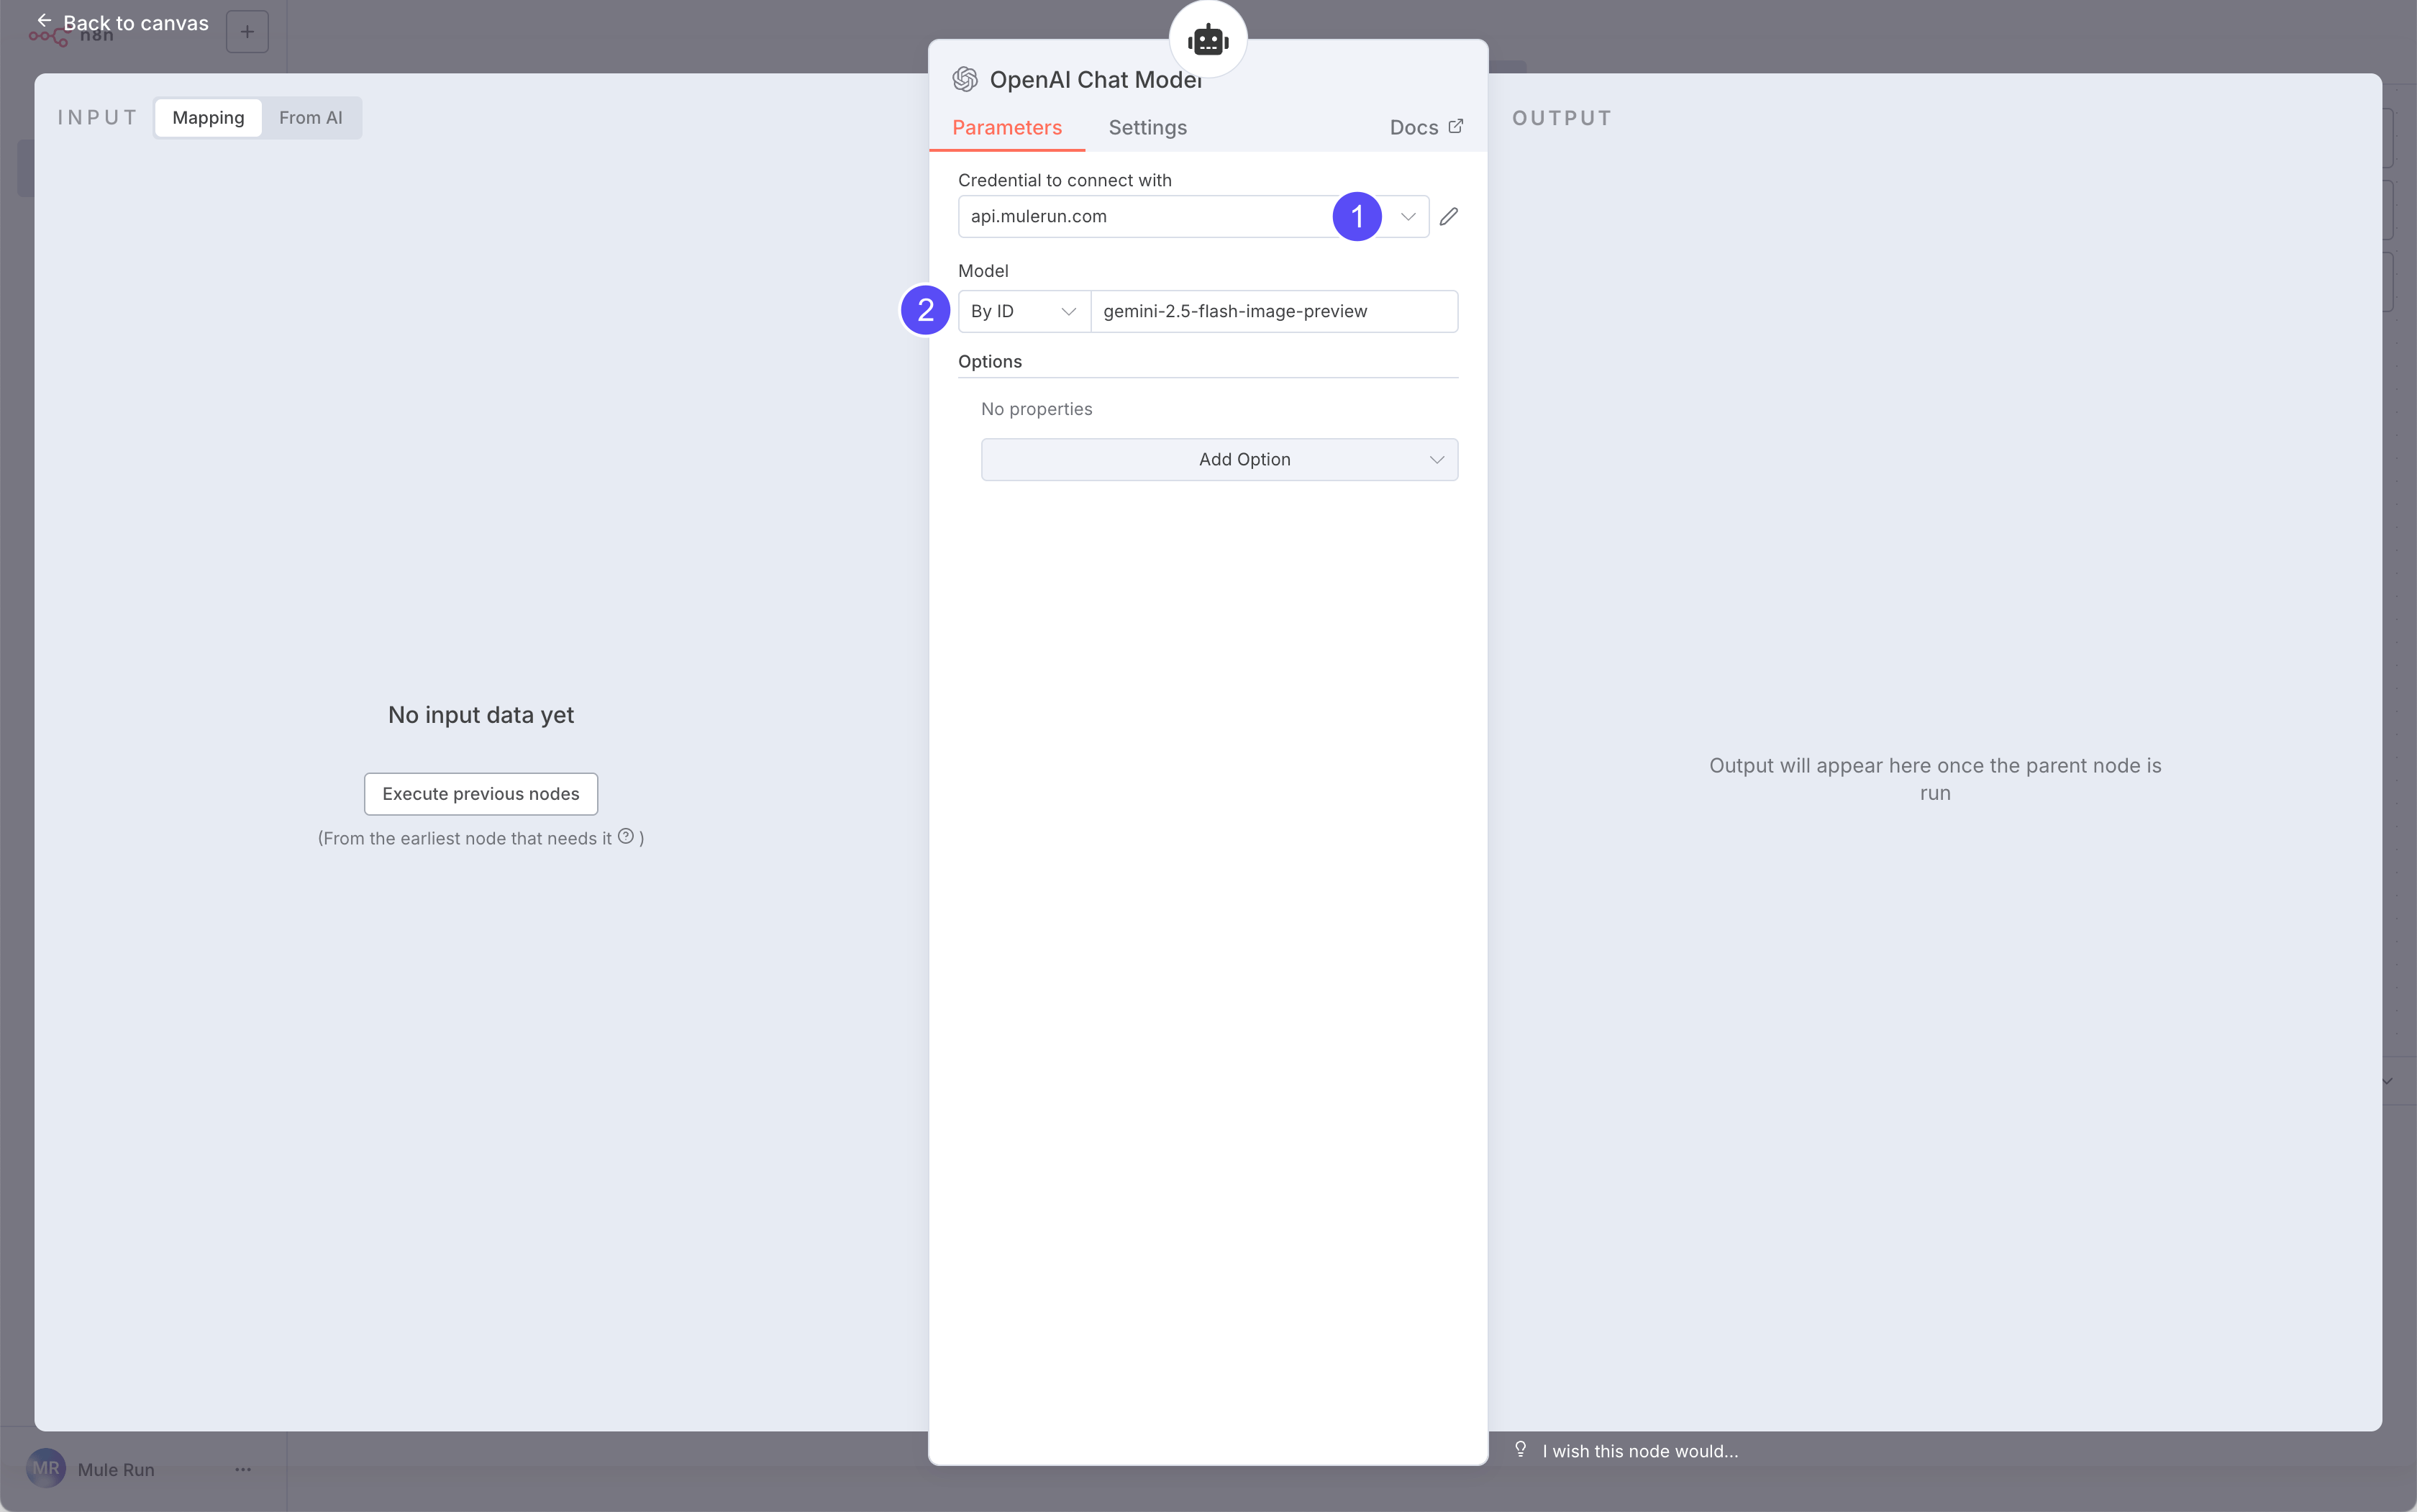Click I wish this node would link
This screenshot has width=2417, height=1512.
(x=1639, y=1451)
